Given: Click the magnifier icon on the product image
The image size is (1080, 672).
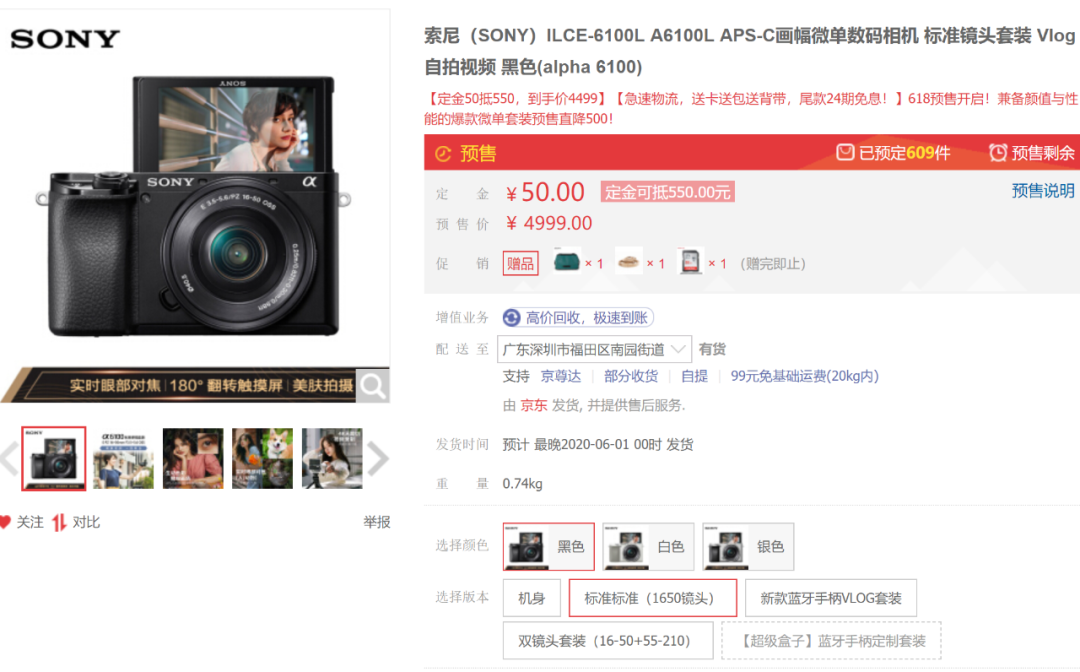Looking at the screenshot, I should 373,386.
